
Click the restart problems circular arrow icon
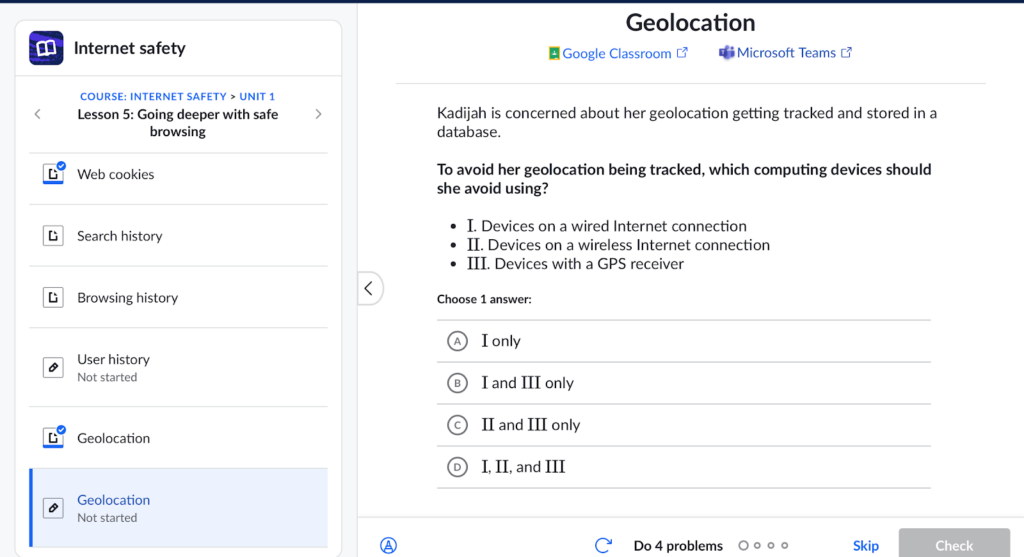coord(603,545)
